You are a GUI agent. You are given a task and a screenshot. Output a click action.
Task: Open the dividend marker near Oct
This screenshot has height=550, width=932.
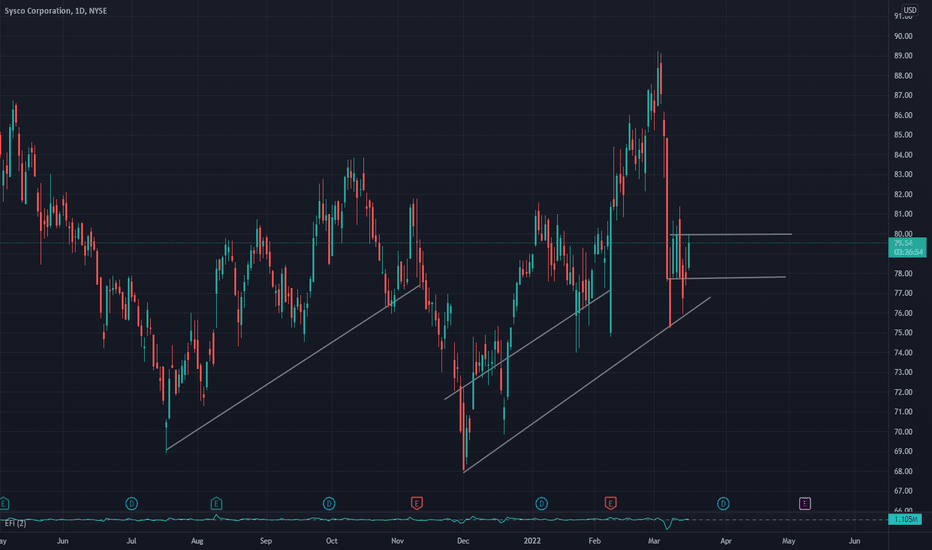329,504
